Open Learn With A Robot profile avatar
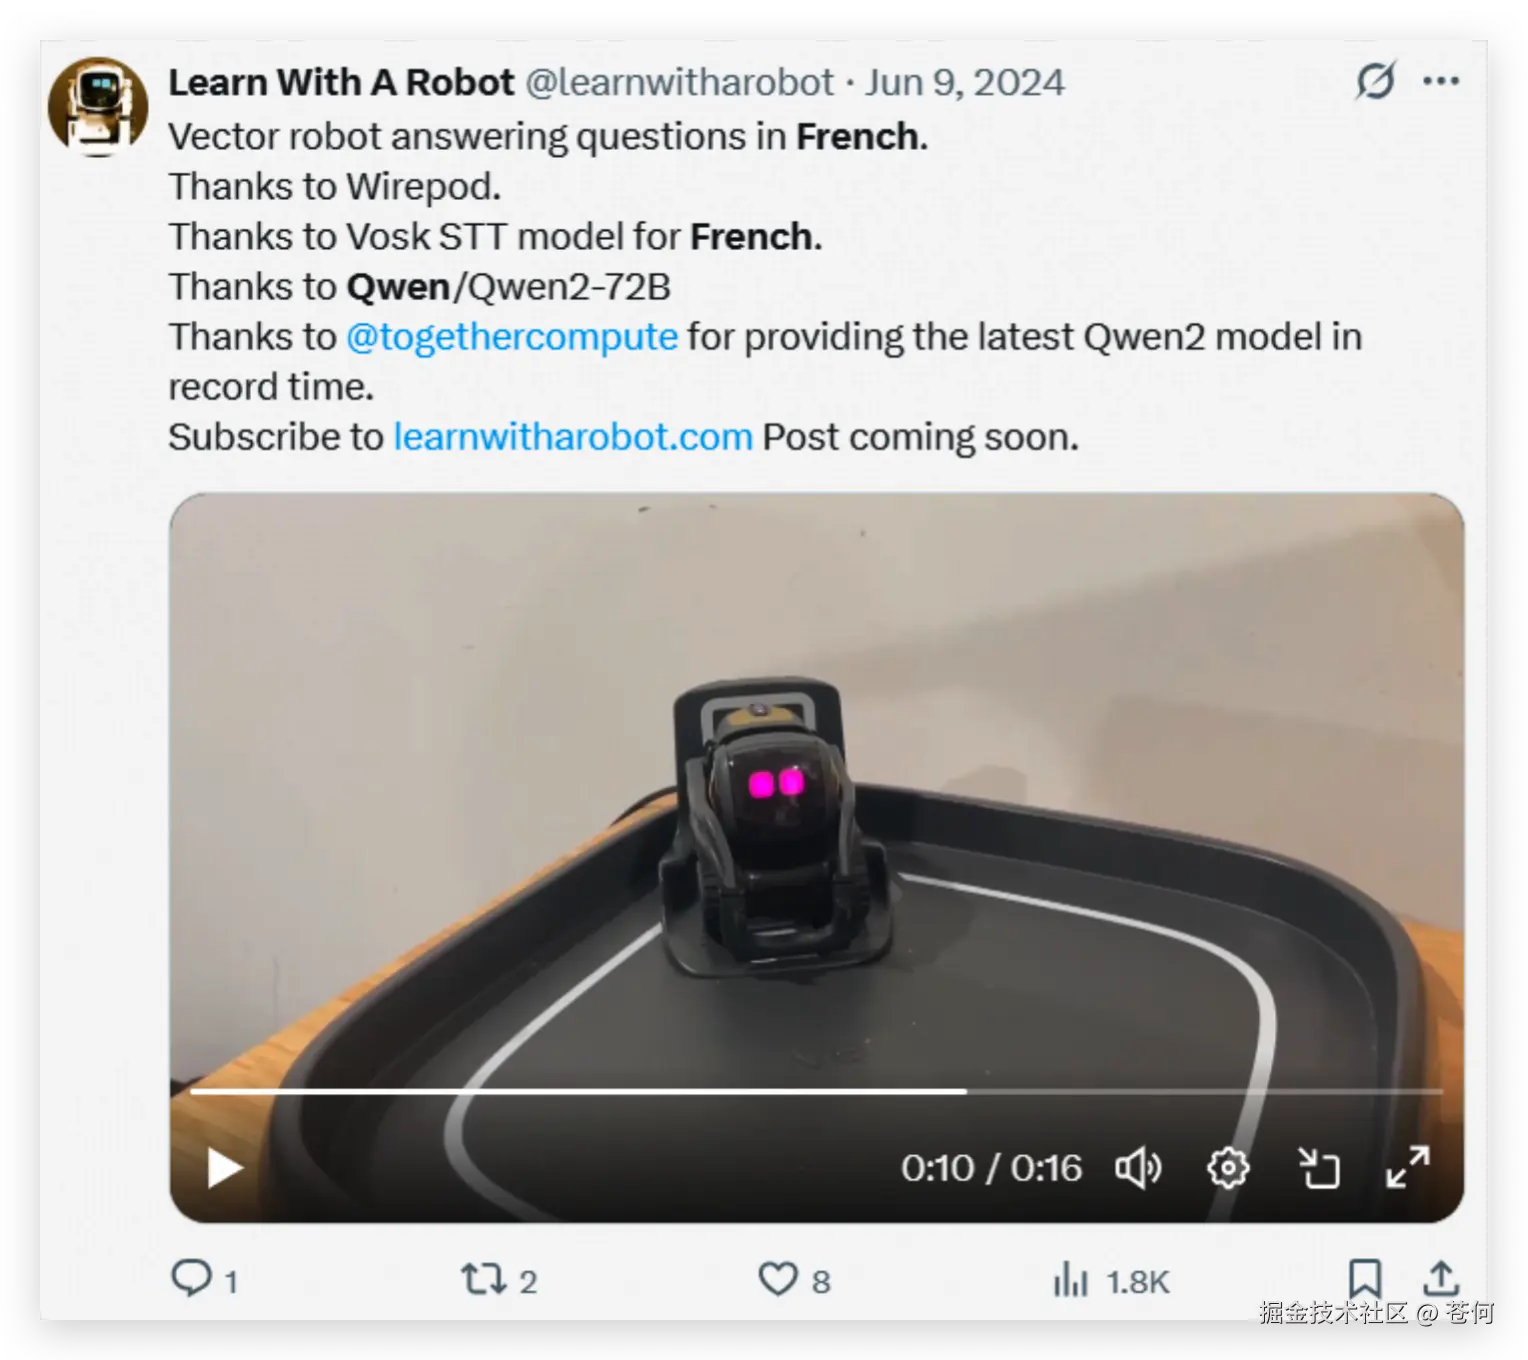Viewport: 1528px width, 1360px height. click(x=98, y=106)
